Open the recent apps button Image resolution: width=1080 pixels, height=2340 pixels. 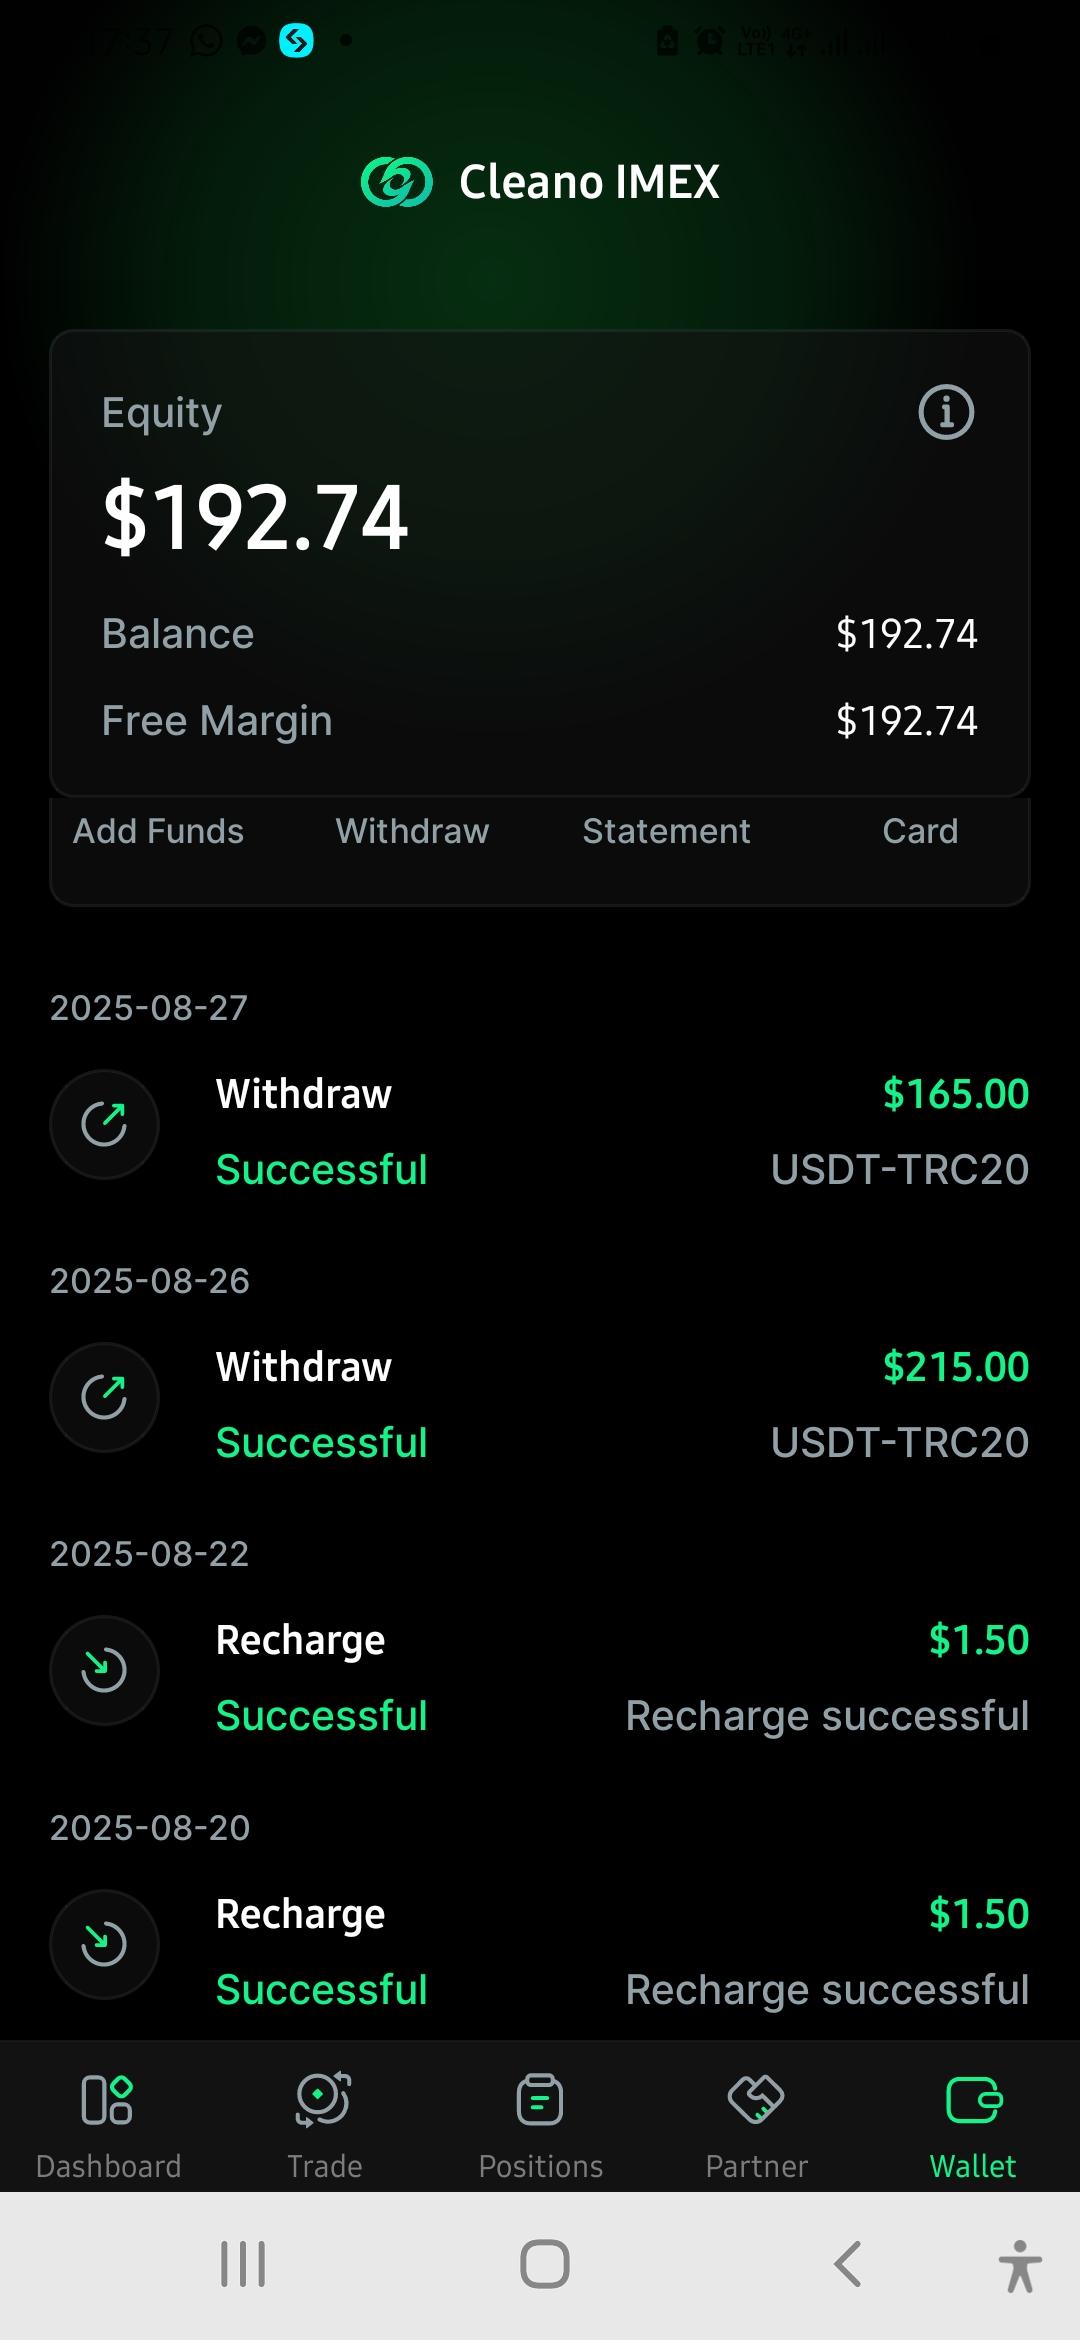point(243,2264)
